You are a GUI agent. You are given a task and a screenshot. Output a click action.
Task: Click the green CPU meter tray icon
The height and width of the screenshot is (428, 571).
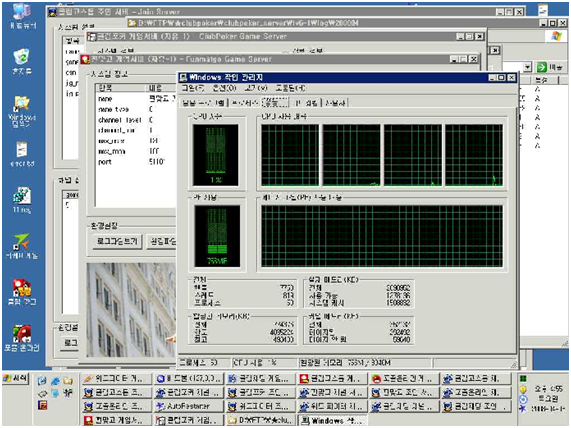click(x=523, y=379)
